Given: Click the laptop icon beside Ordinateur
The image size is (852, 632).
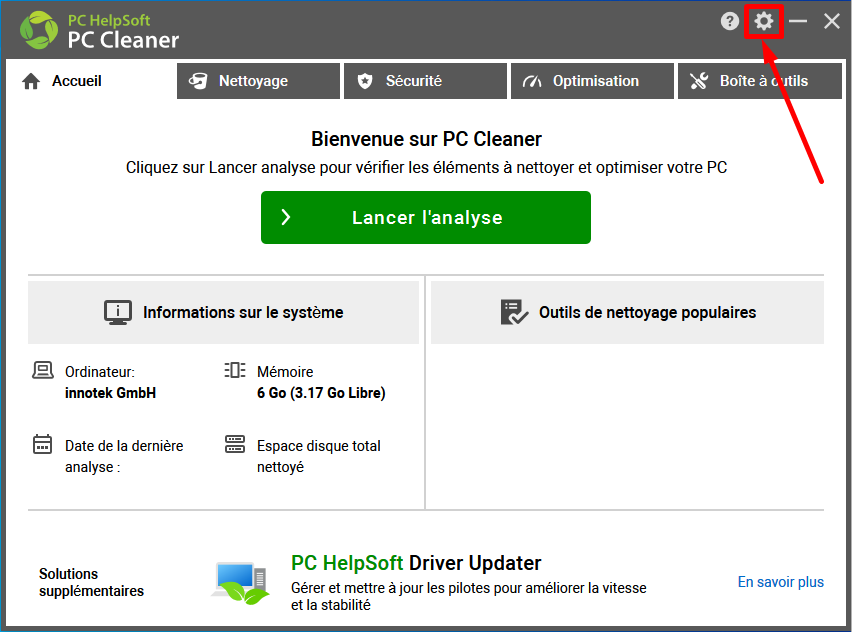Looking at the screenshot, I should [x=43, y=370].
